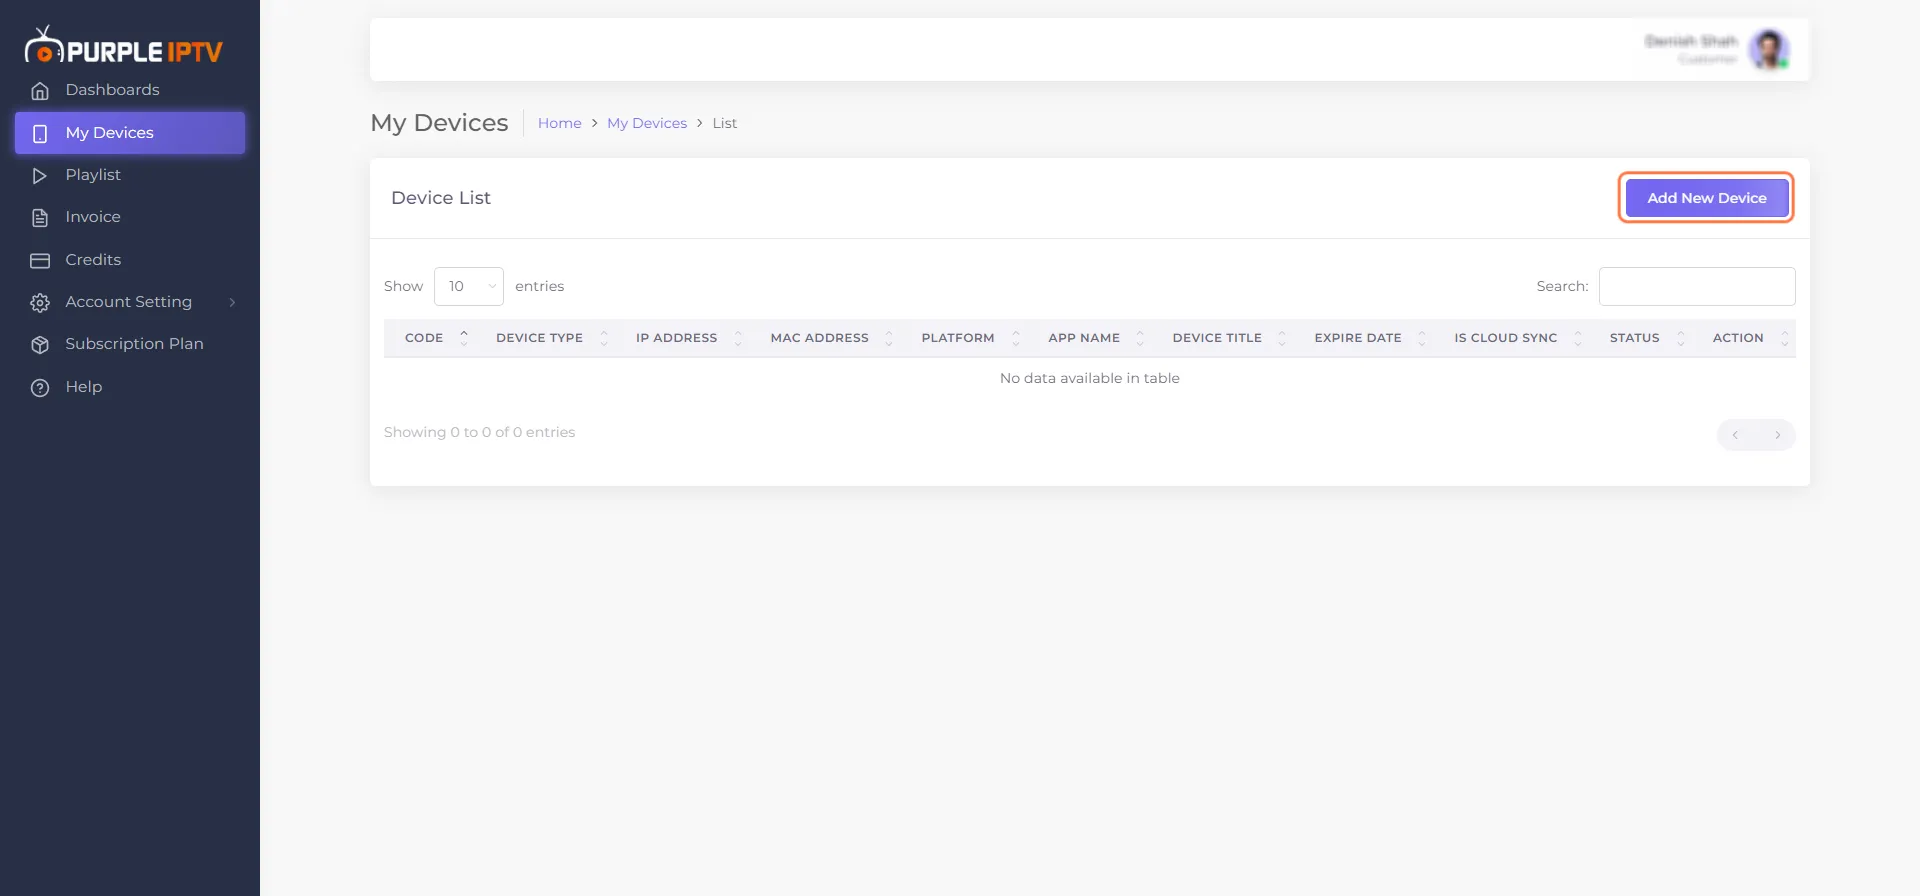Screen dimensions: 1920x896
Task: Sort table by STATUS column
Action: point(1641,338)
